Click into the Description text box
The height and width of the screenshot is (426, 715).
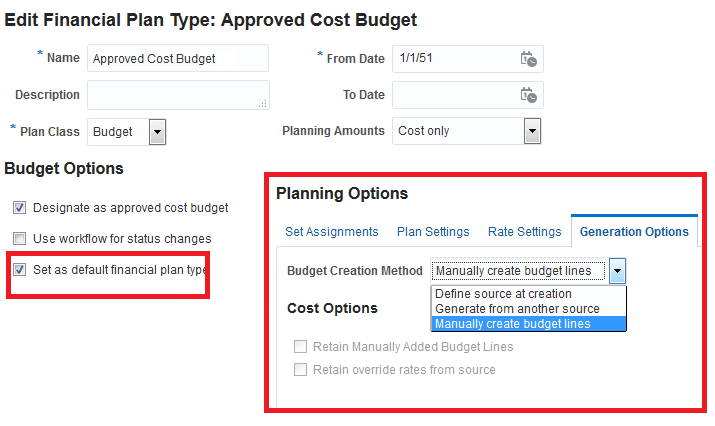pos(177,95)
